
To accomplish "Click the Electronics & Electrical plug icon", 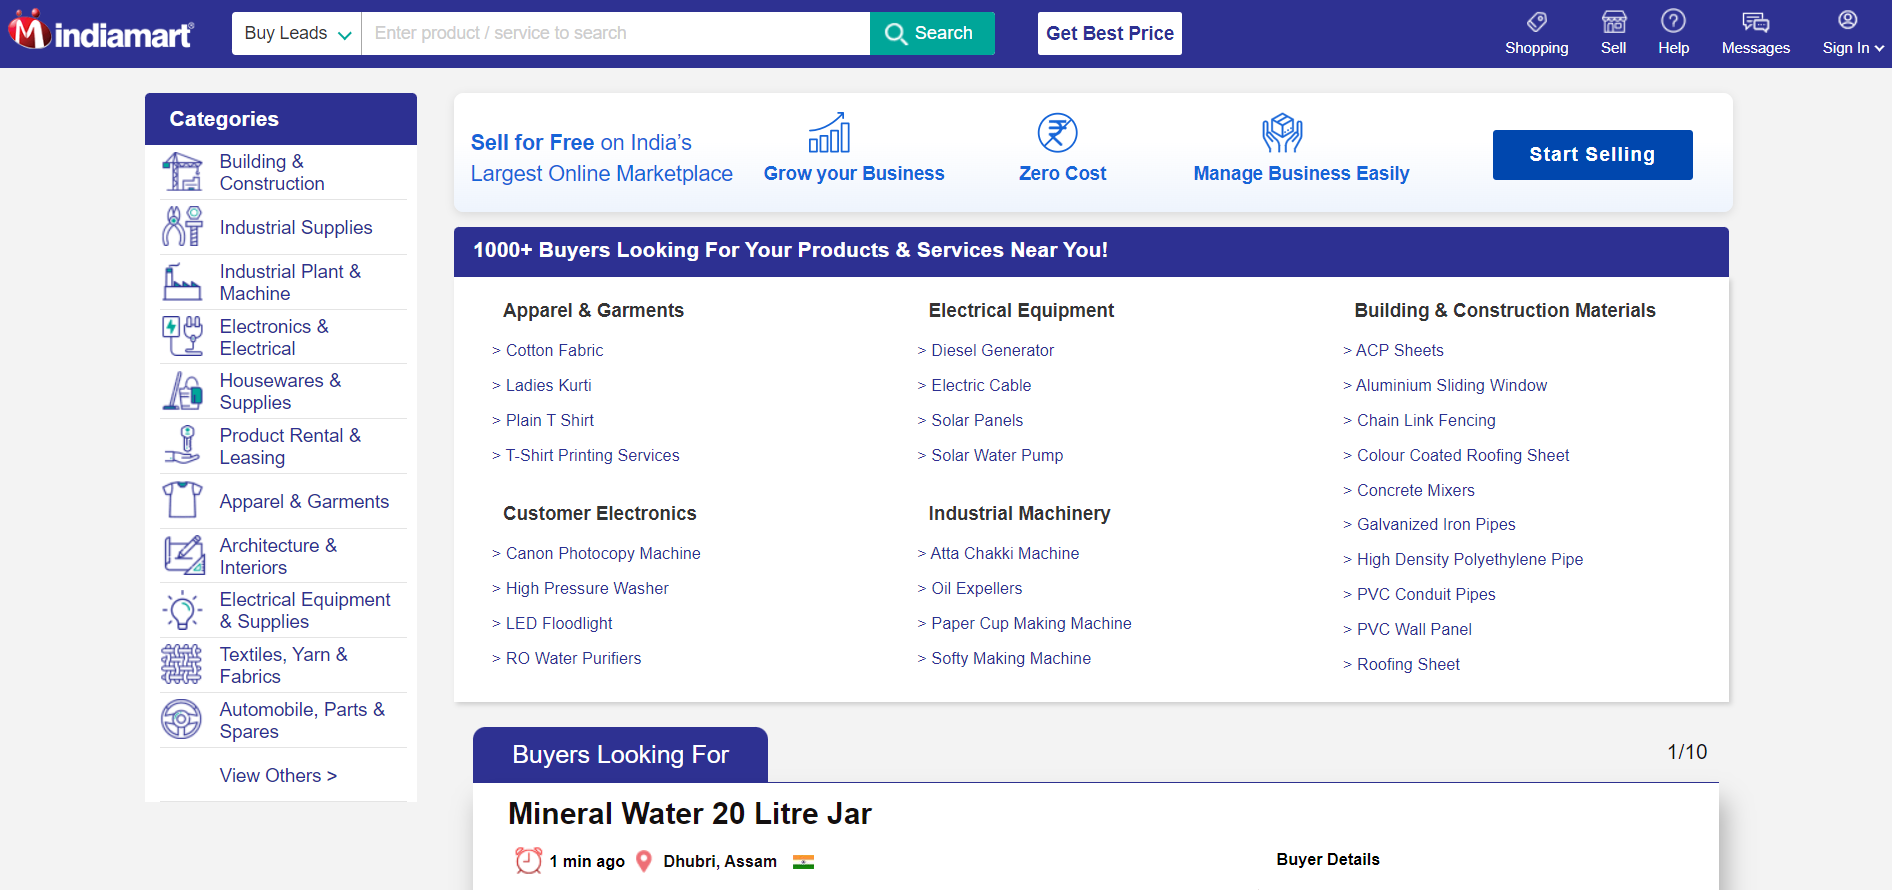I will point(182,337).
